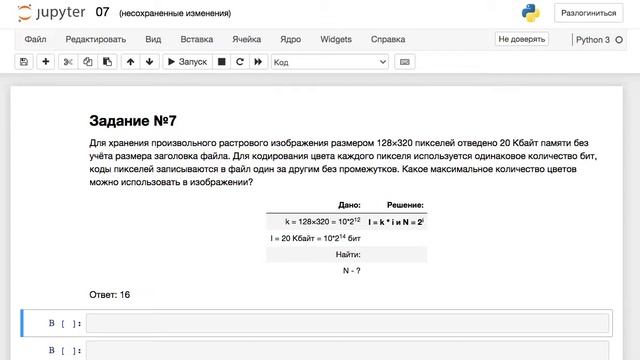Open the Ячейка menu
This screenshot has height=360, width=640.
click(247, 39)
